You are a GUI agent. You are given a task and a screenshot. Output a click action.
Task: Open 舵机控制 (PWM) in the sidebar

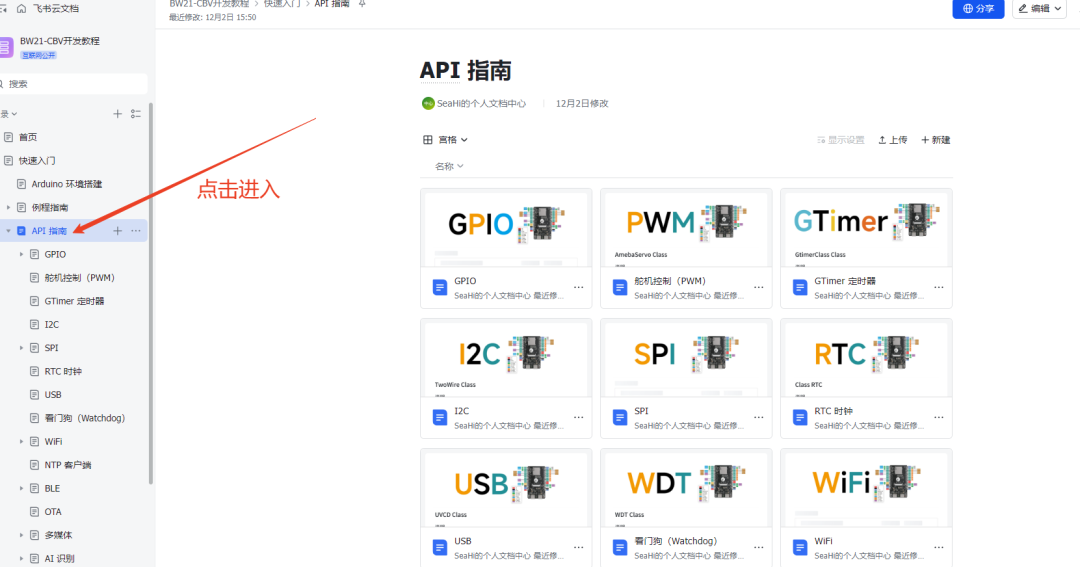coord(80,278)
